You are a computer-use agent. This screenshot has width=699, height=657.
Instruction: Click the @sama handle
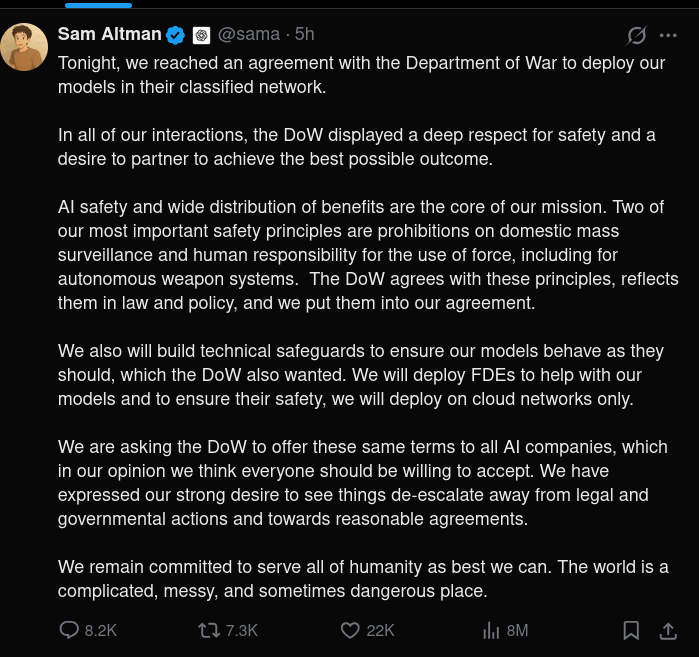pos(249,34)
